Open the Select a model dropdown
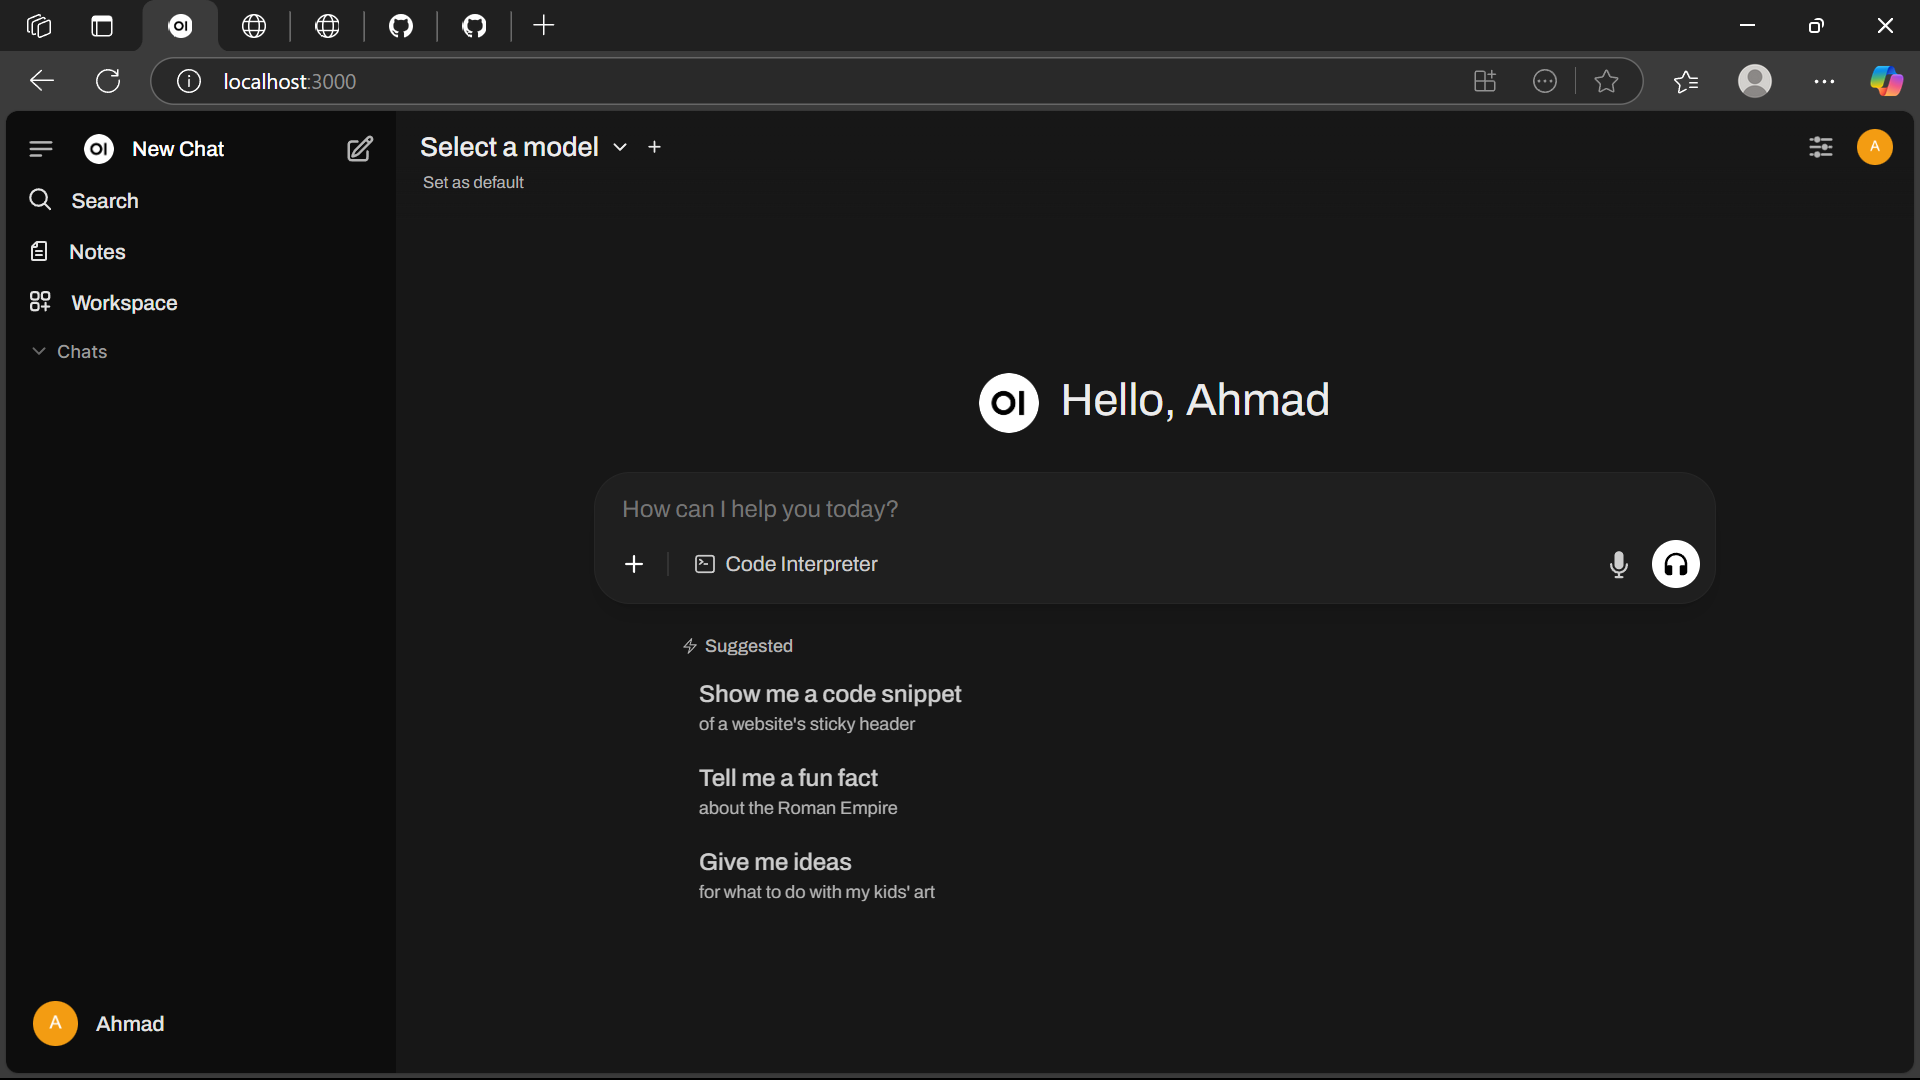Screen dimensions: 1920x1080 tap(523, 147)
